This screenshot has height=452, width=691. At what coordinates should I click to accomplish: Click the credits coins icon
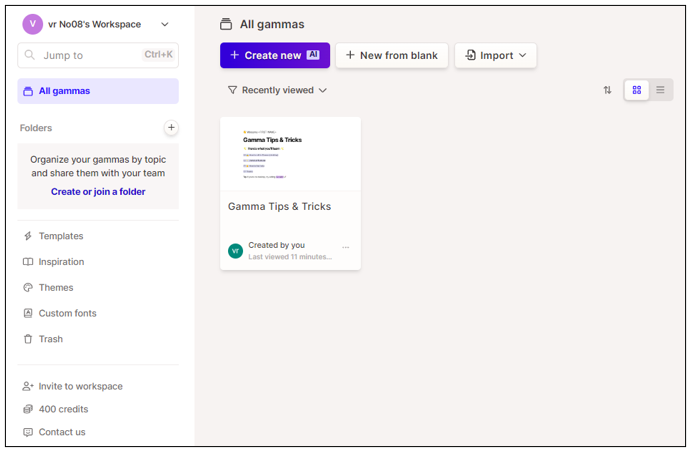(28, 409)
